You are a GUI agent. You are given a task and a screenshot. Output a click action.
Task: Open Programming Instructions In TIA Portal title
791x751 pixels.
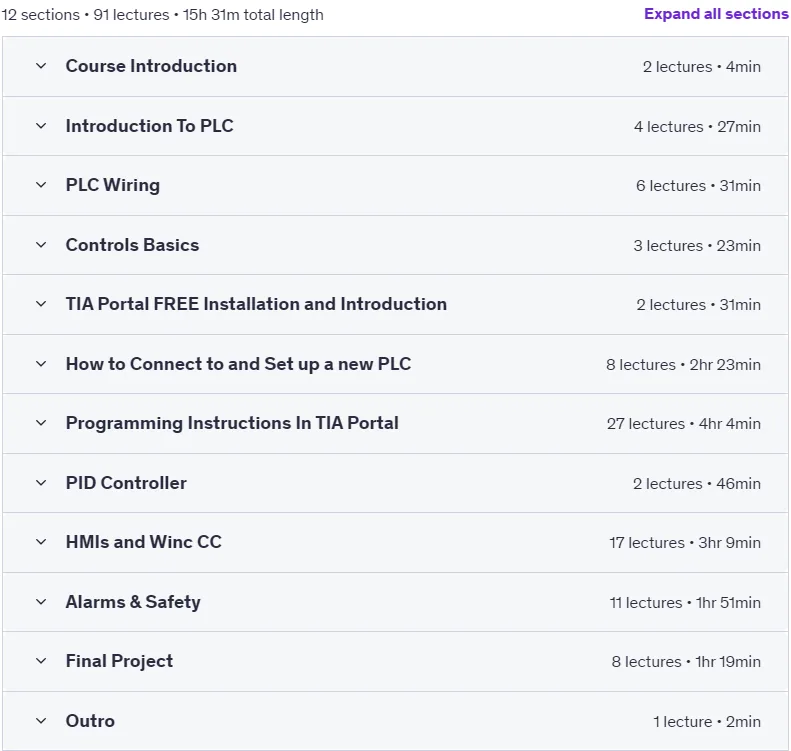point(232,423)
